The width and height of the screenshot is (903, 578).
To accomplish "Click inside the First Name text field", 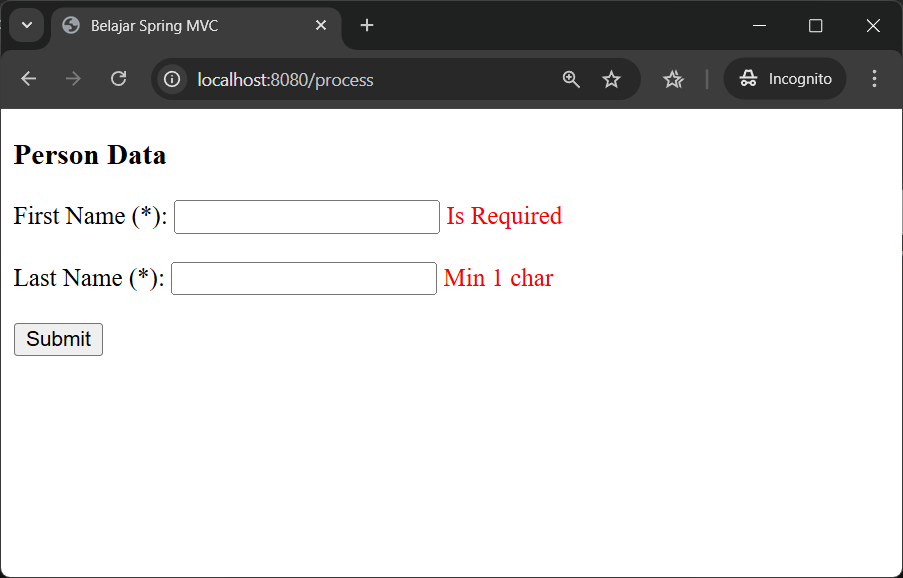I will pyautogui.click(x=305, y=216).
